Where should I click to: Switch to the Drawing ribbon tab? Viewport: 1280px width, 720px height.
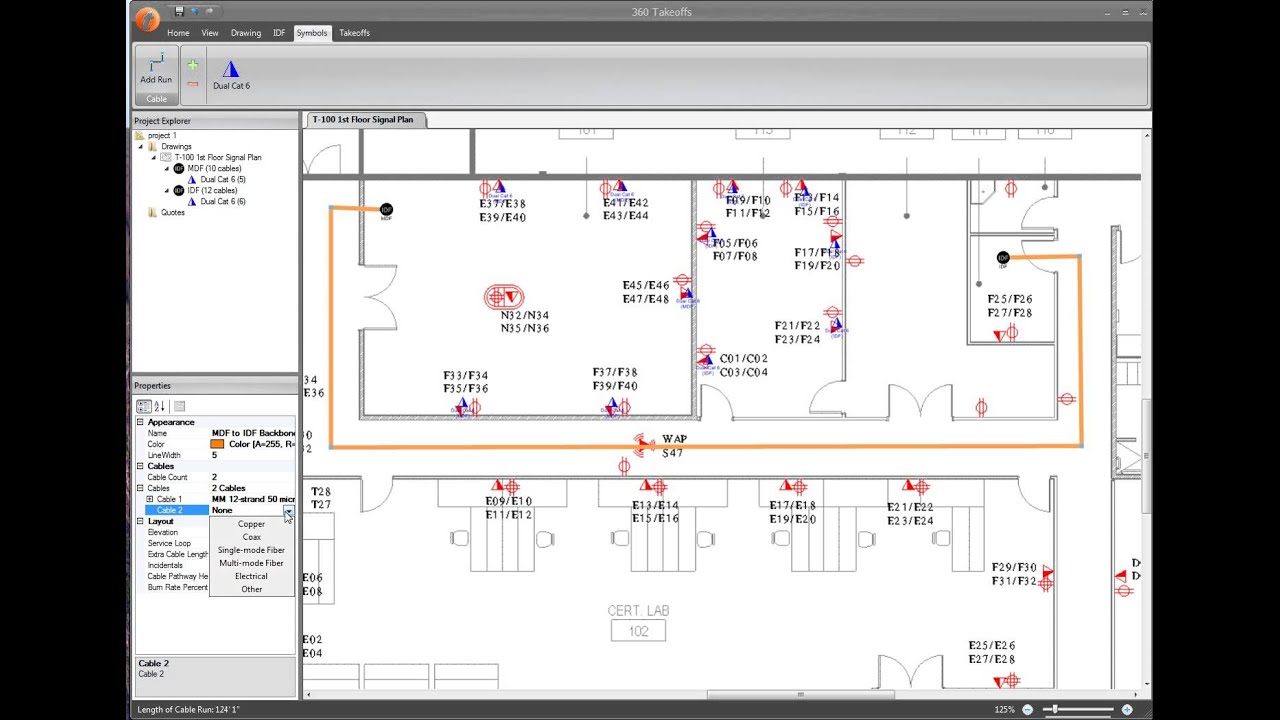coord(246,33)
